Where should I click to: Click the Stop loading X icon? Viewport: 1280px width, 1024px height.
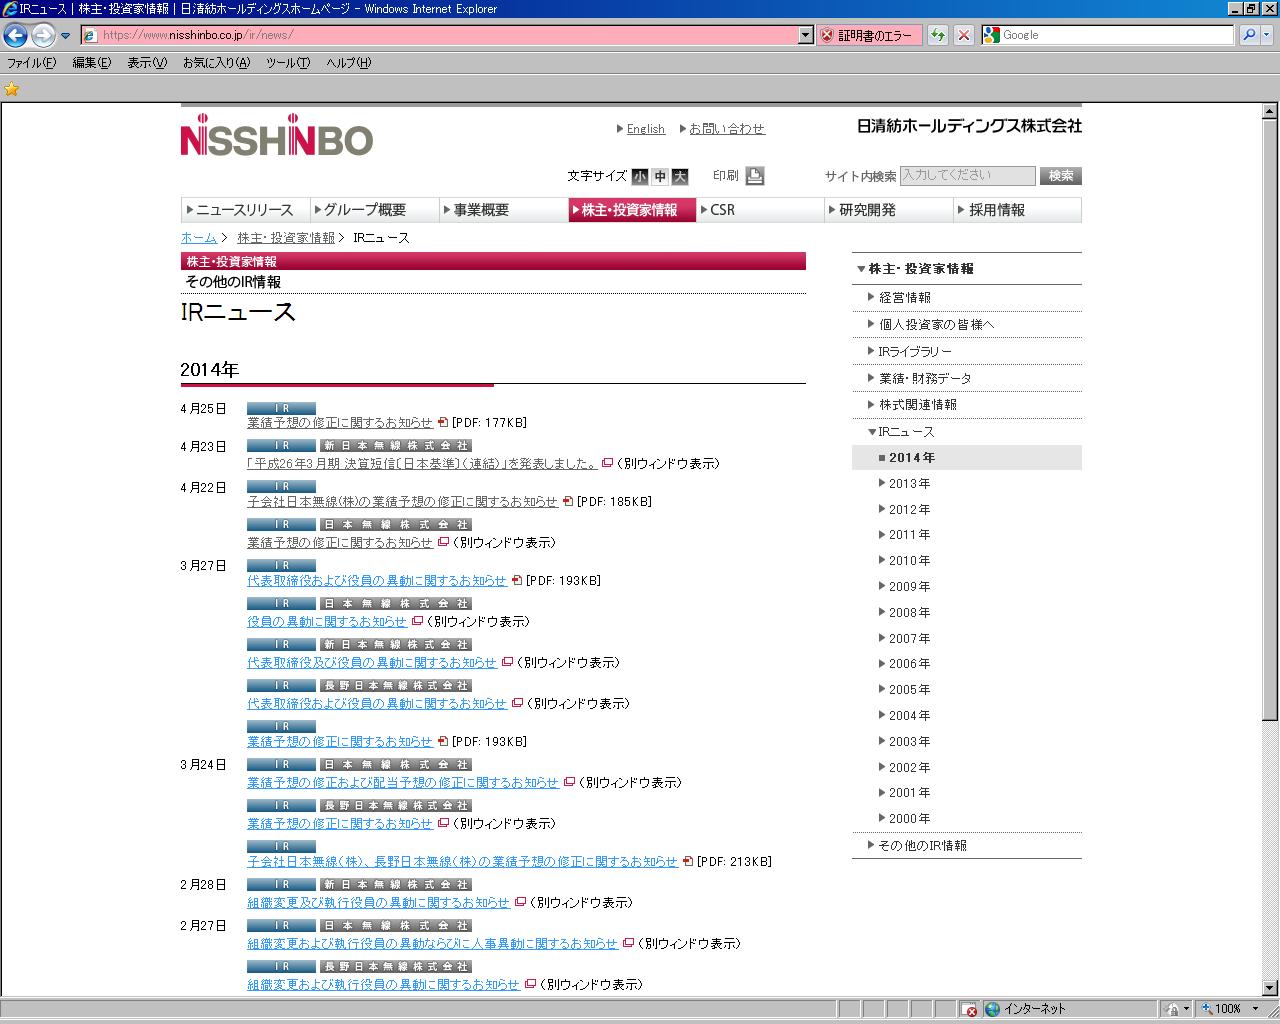click(963, 35)
